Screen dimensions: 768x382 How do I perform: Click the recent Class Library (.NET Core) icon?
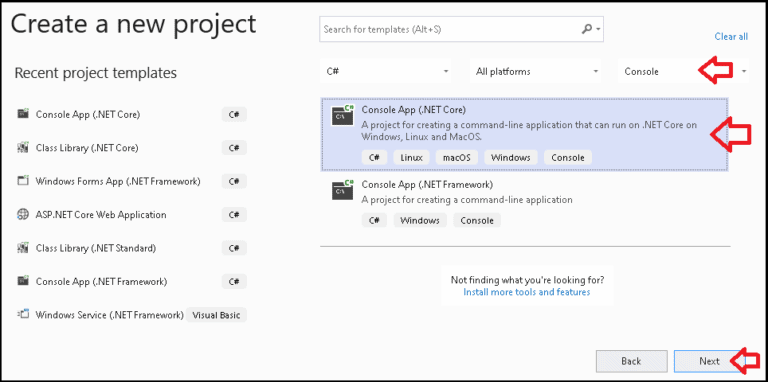pos(23,147)
